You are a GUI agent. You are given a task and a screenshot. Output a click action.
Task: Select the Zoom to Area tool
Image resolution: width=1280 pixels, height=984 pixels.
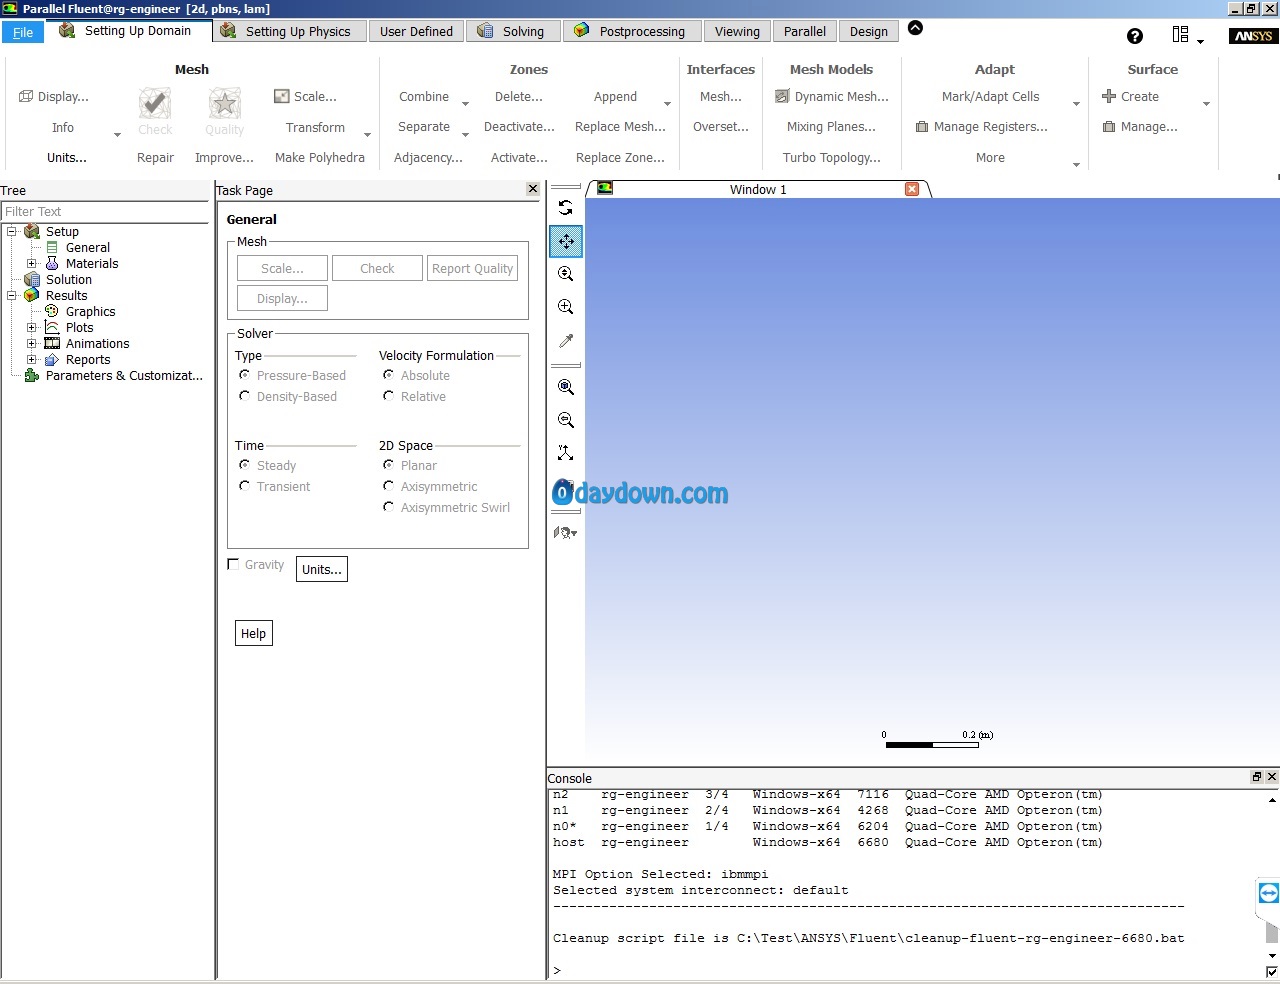[566, 307]
